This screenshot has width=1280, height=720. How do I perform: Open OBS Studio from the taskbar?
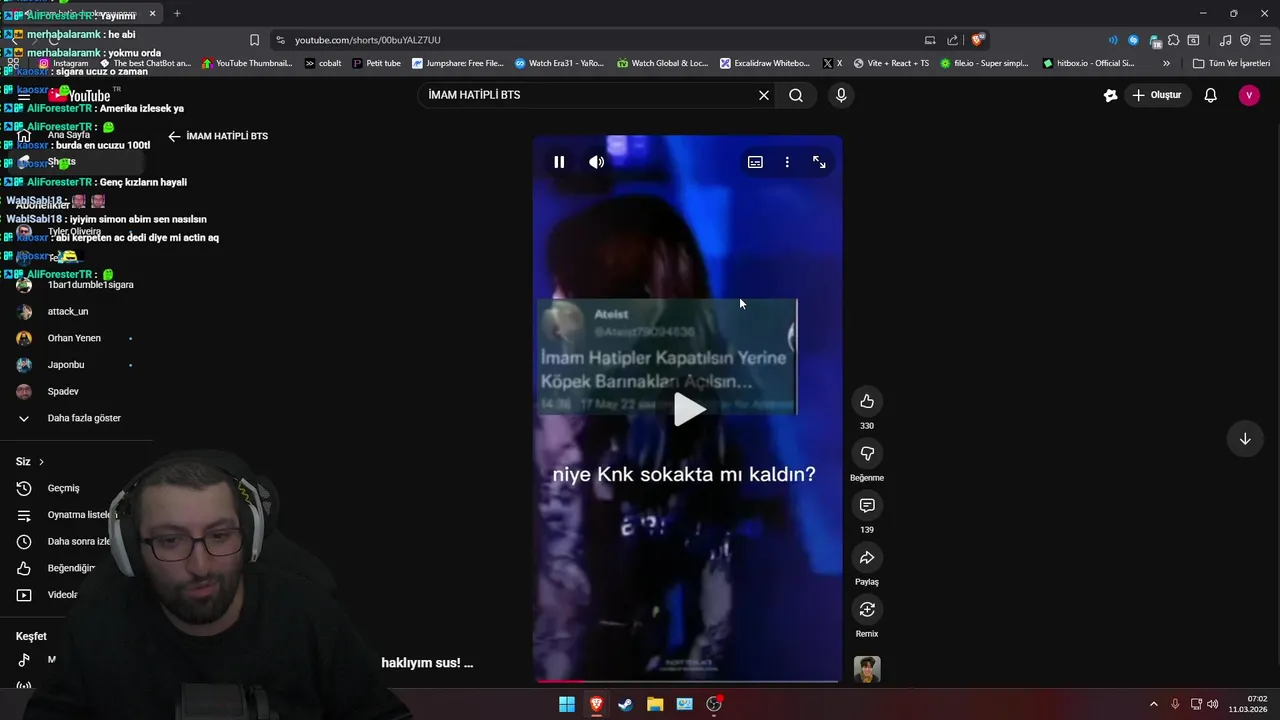point(714,704)
